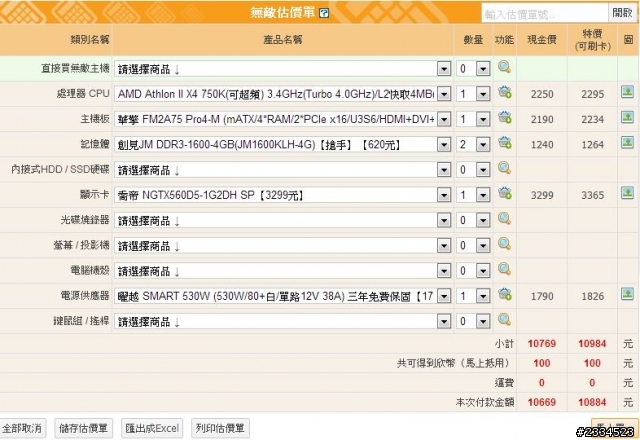The image size is (640, 440).
Task: Change quantity dropdown for 電腦機殼 row
Action: (473, 271)
